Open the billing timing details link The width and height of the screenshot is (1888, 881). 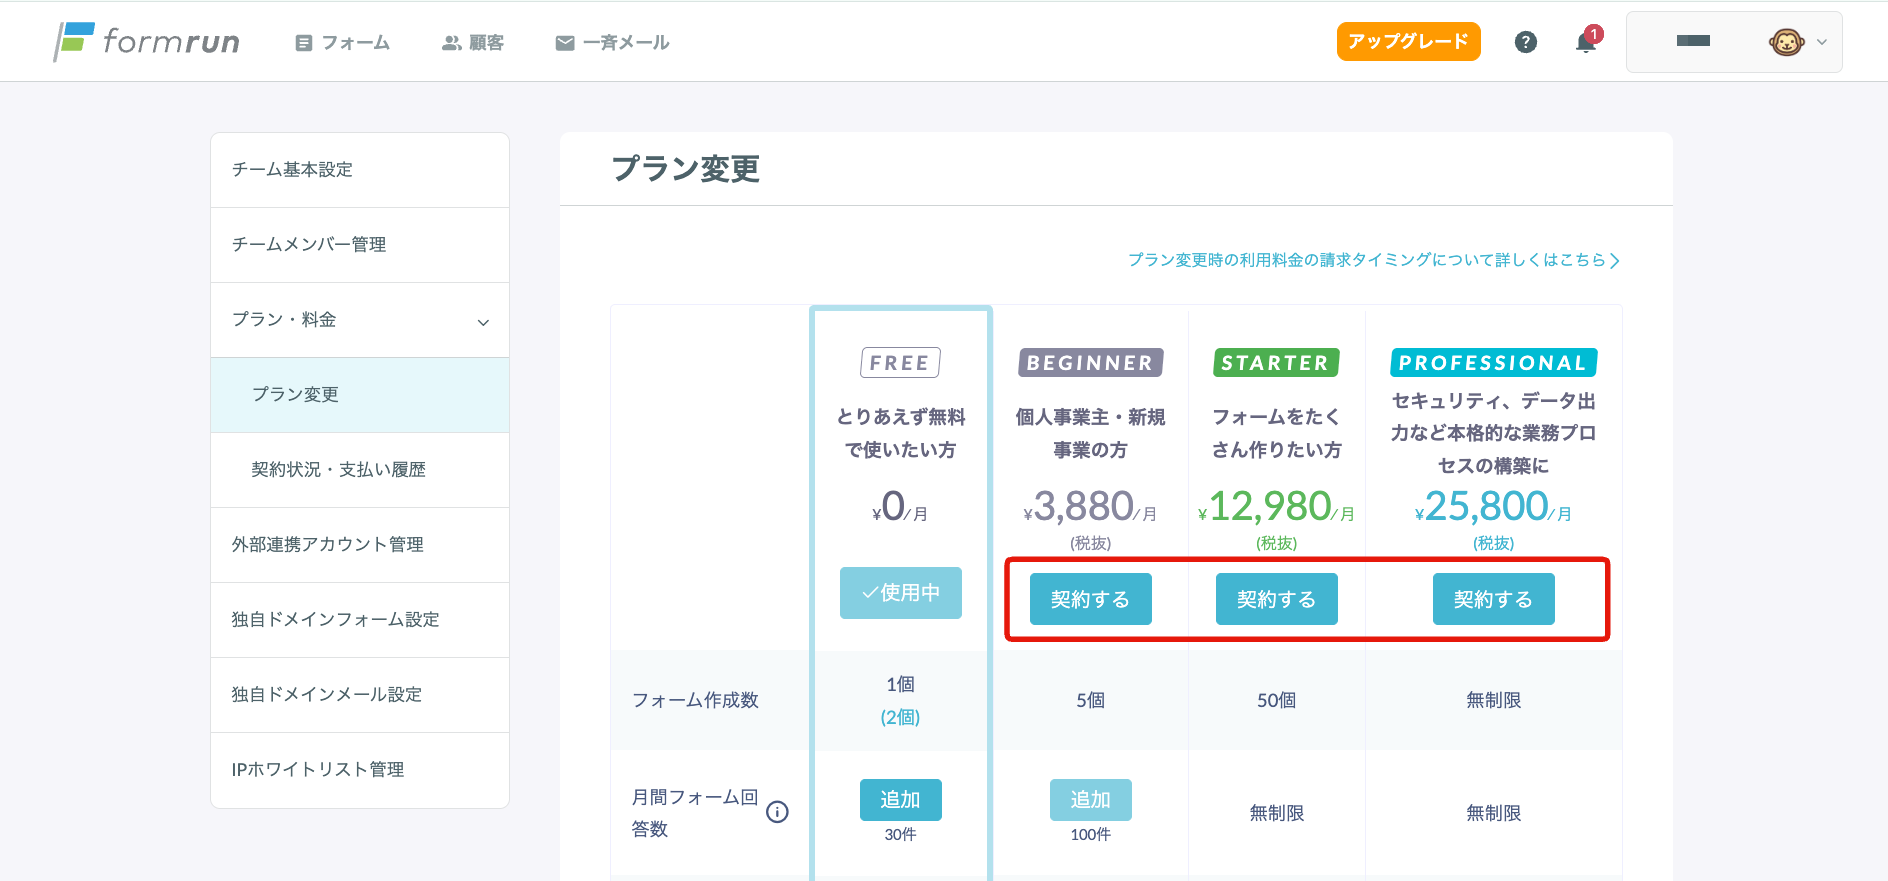pos(1373,260)
